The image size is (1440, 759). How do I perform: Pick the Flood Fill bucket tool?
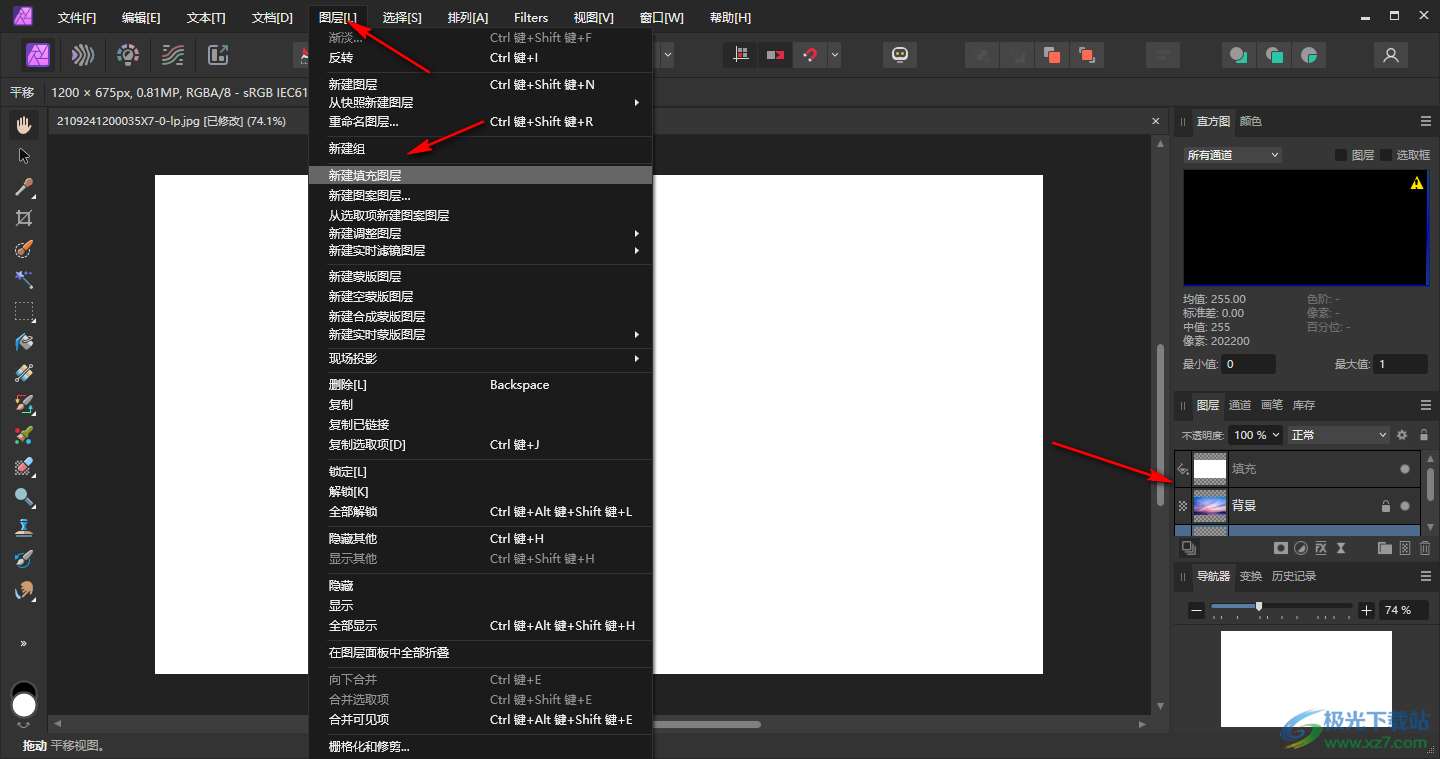(x=24, y=342)
